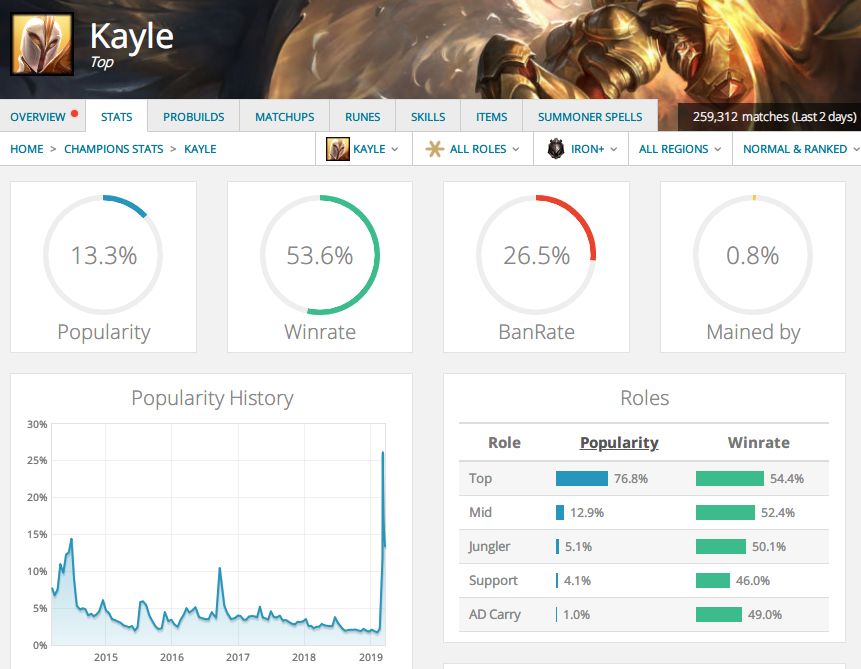Click the Top winrate bar 54.4%
Screen dimensions: 861x669
[x=730, y=478]
